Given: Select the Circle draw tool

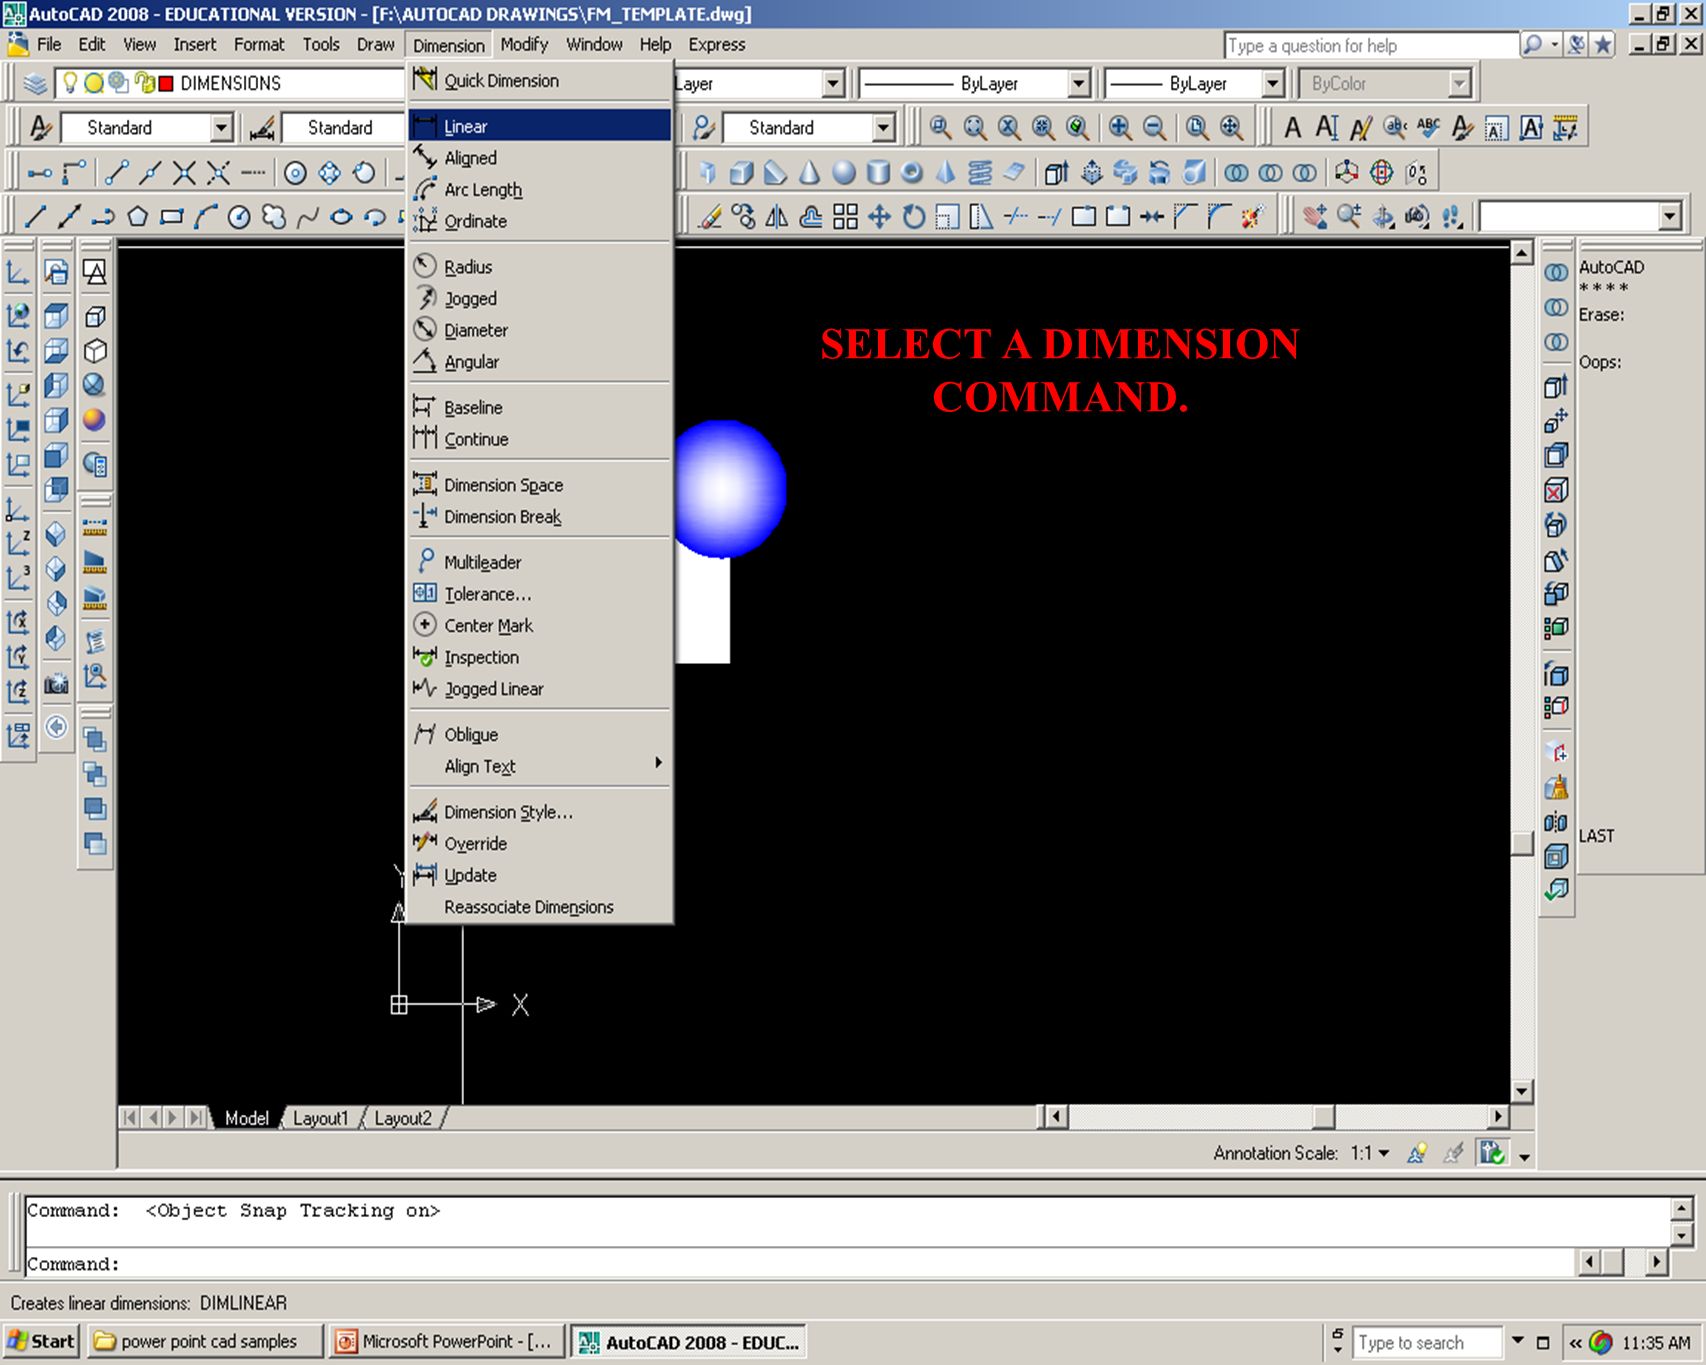Looking at the screenshot, I should coord(239,216).
